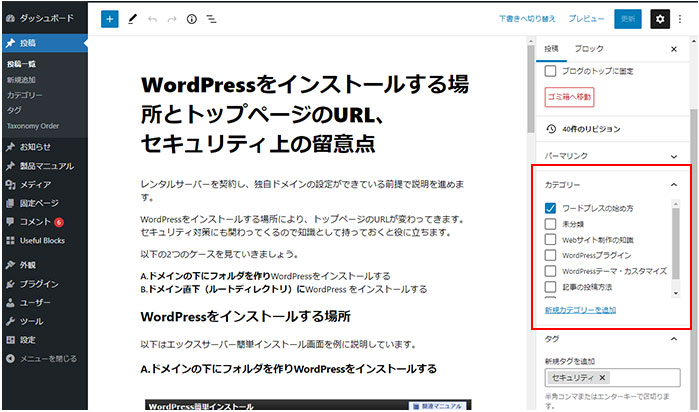The image size is (699, 412).
Task: Open 製品マニュアル in the sidebar
Action: coord(45,166)
